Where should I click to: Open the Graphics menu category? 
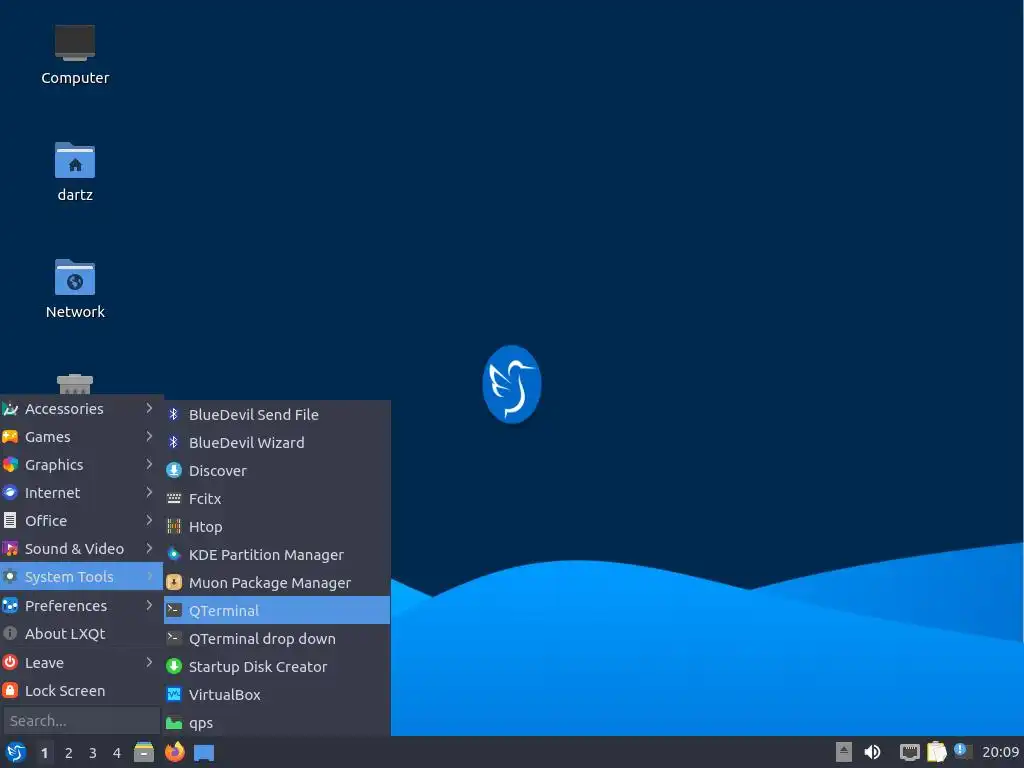[81, 465]
